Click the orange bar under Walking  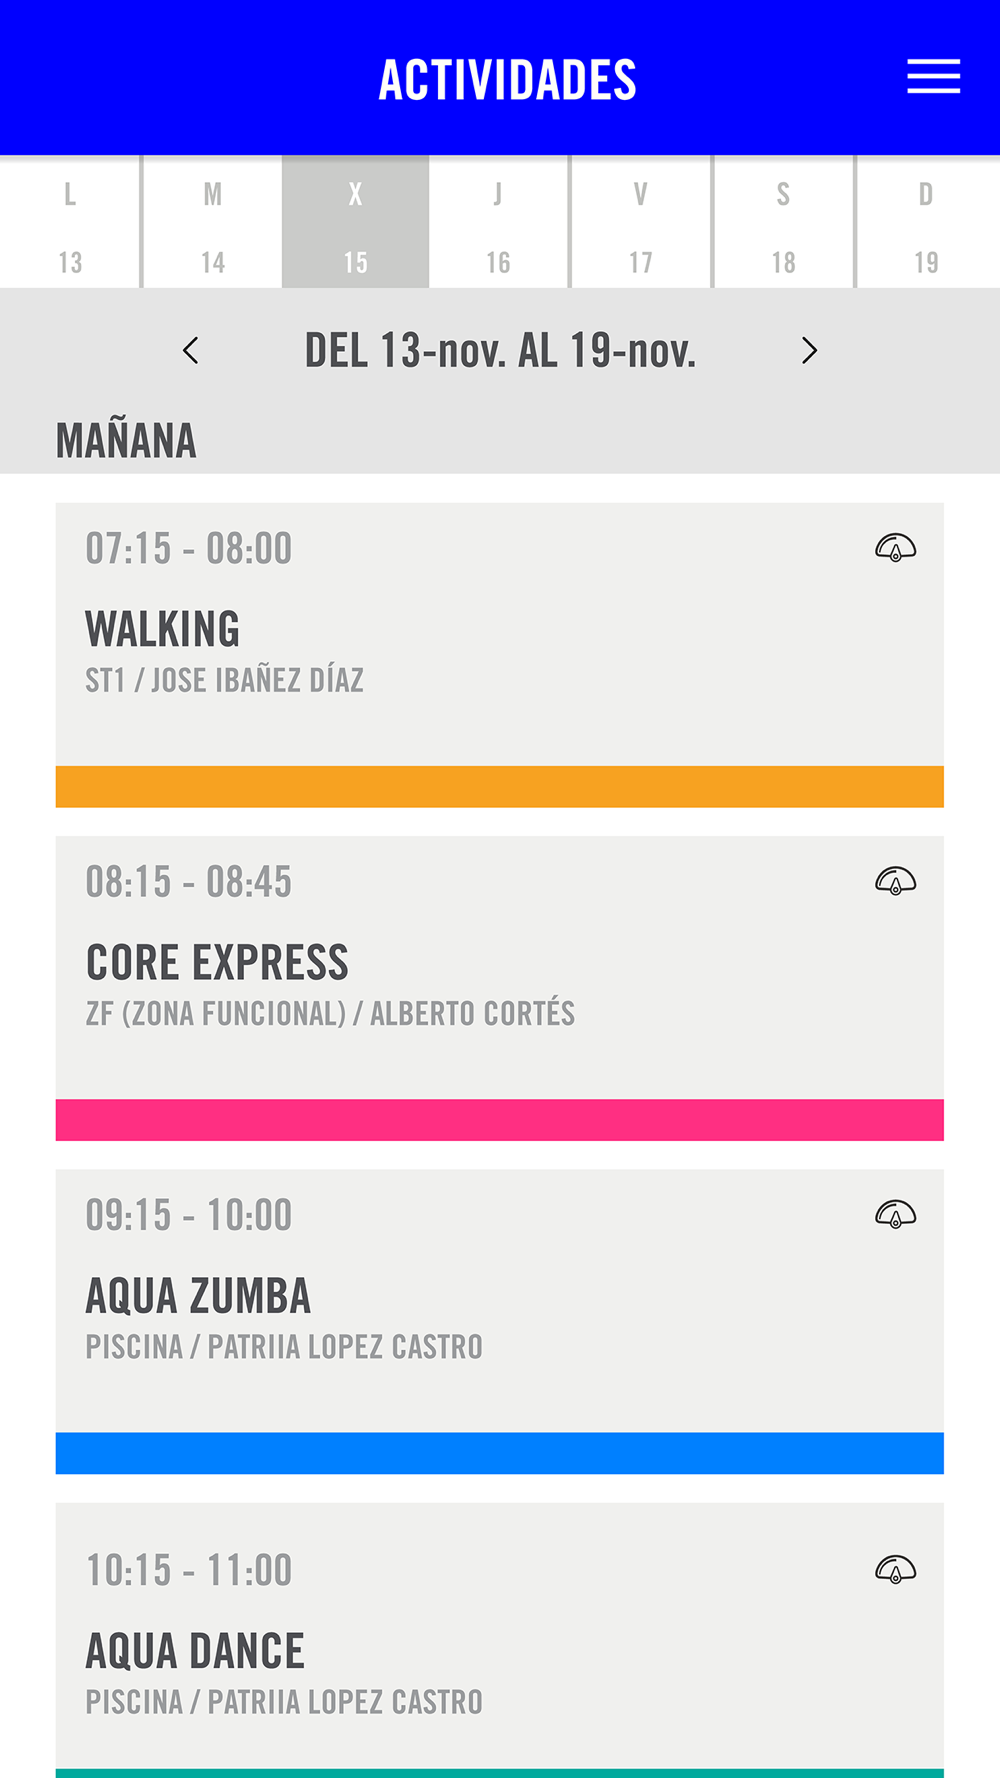click(x=500, y=787)
